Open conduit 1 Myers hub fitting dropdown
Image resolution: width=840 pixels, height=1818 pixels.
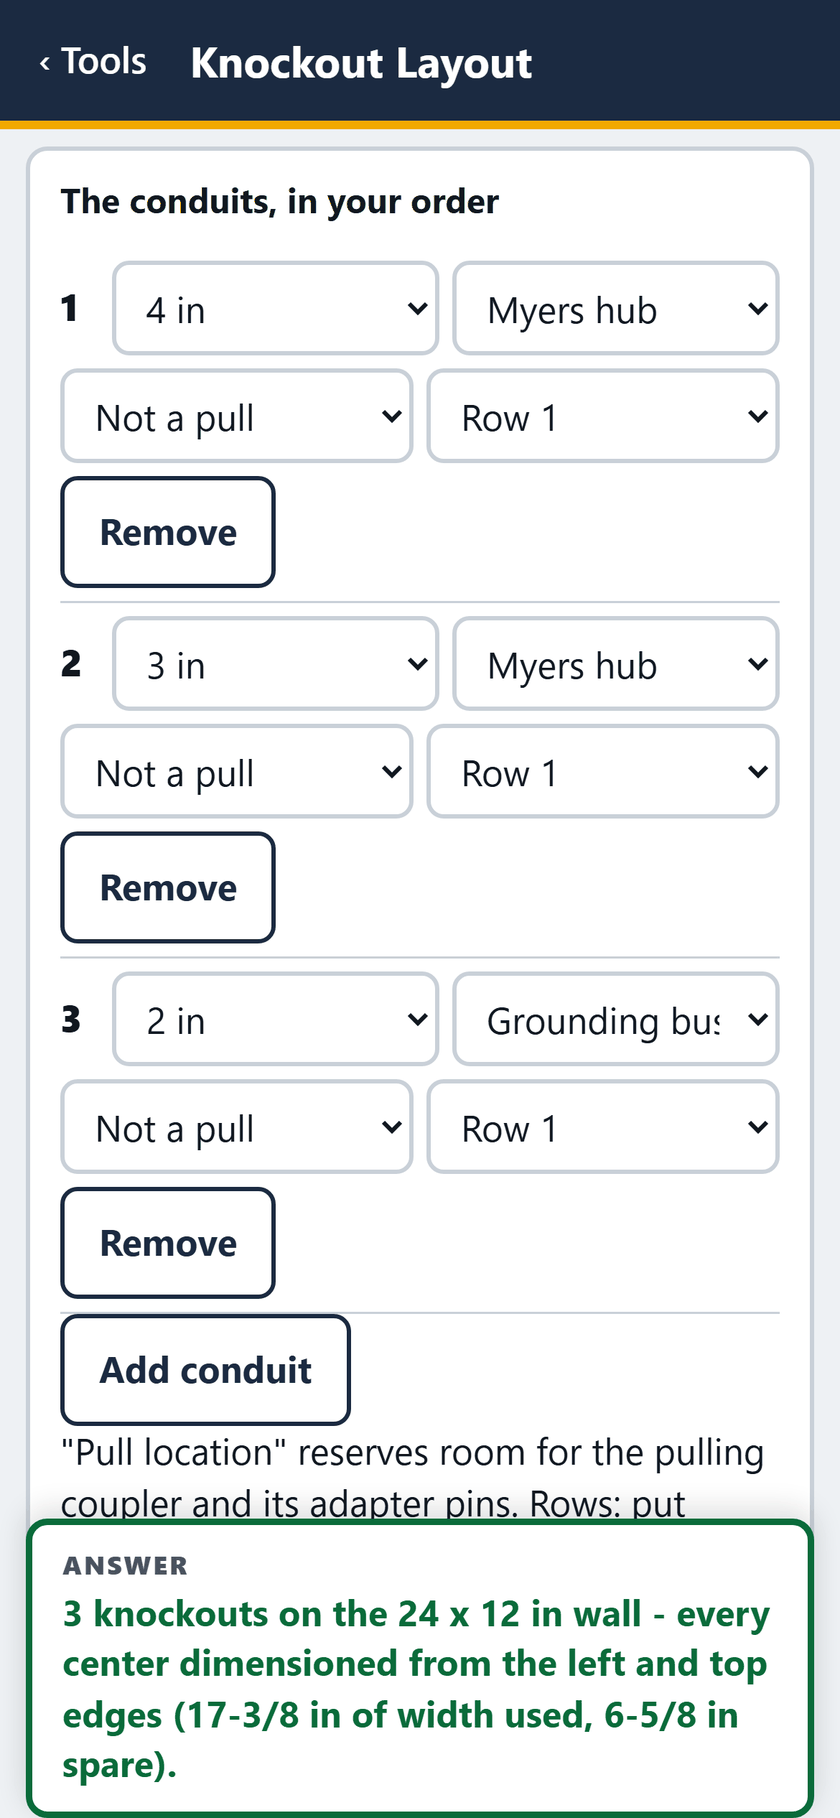[x=616, y=309]
